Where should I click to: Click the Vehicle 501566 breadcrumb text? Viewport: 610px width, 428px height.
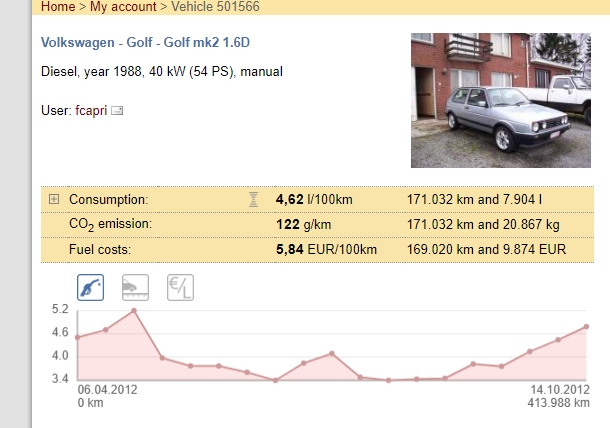point(216,7)
